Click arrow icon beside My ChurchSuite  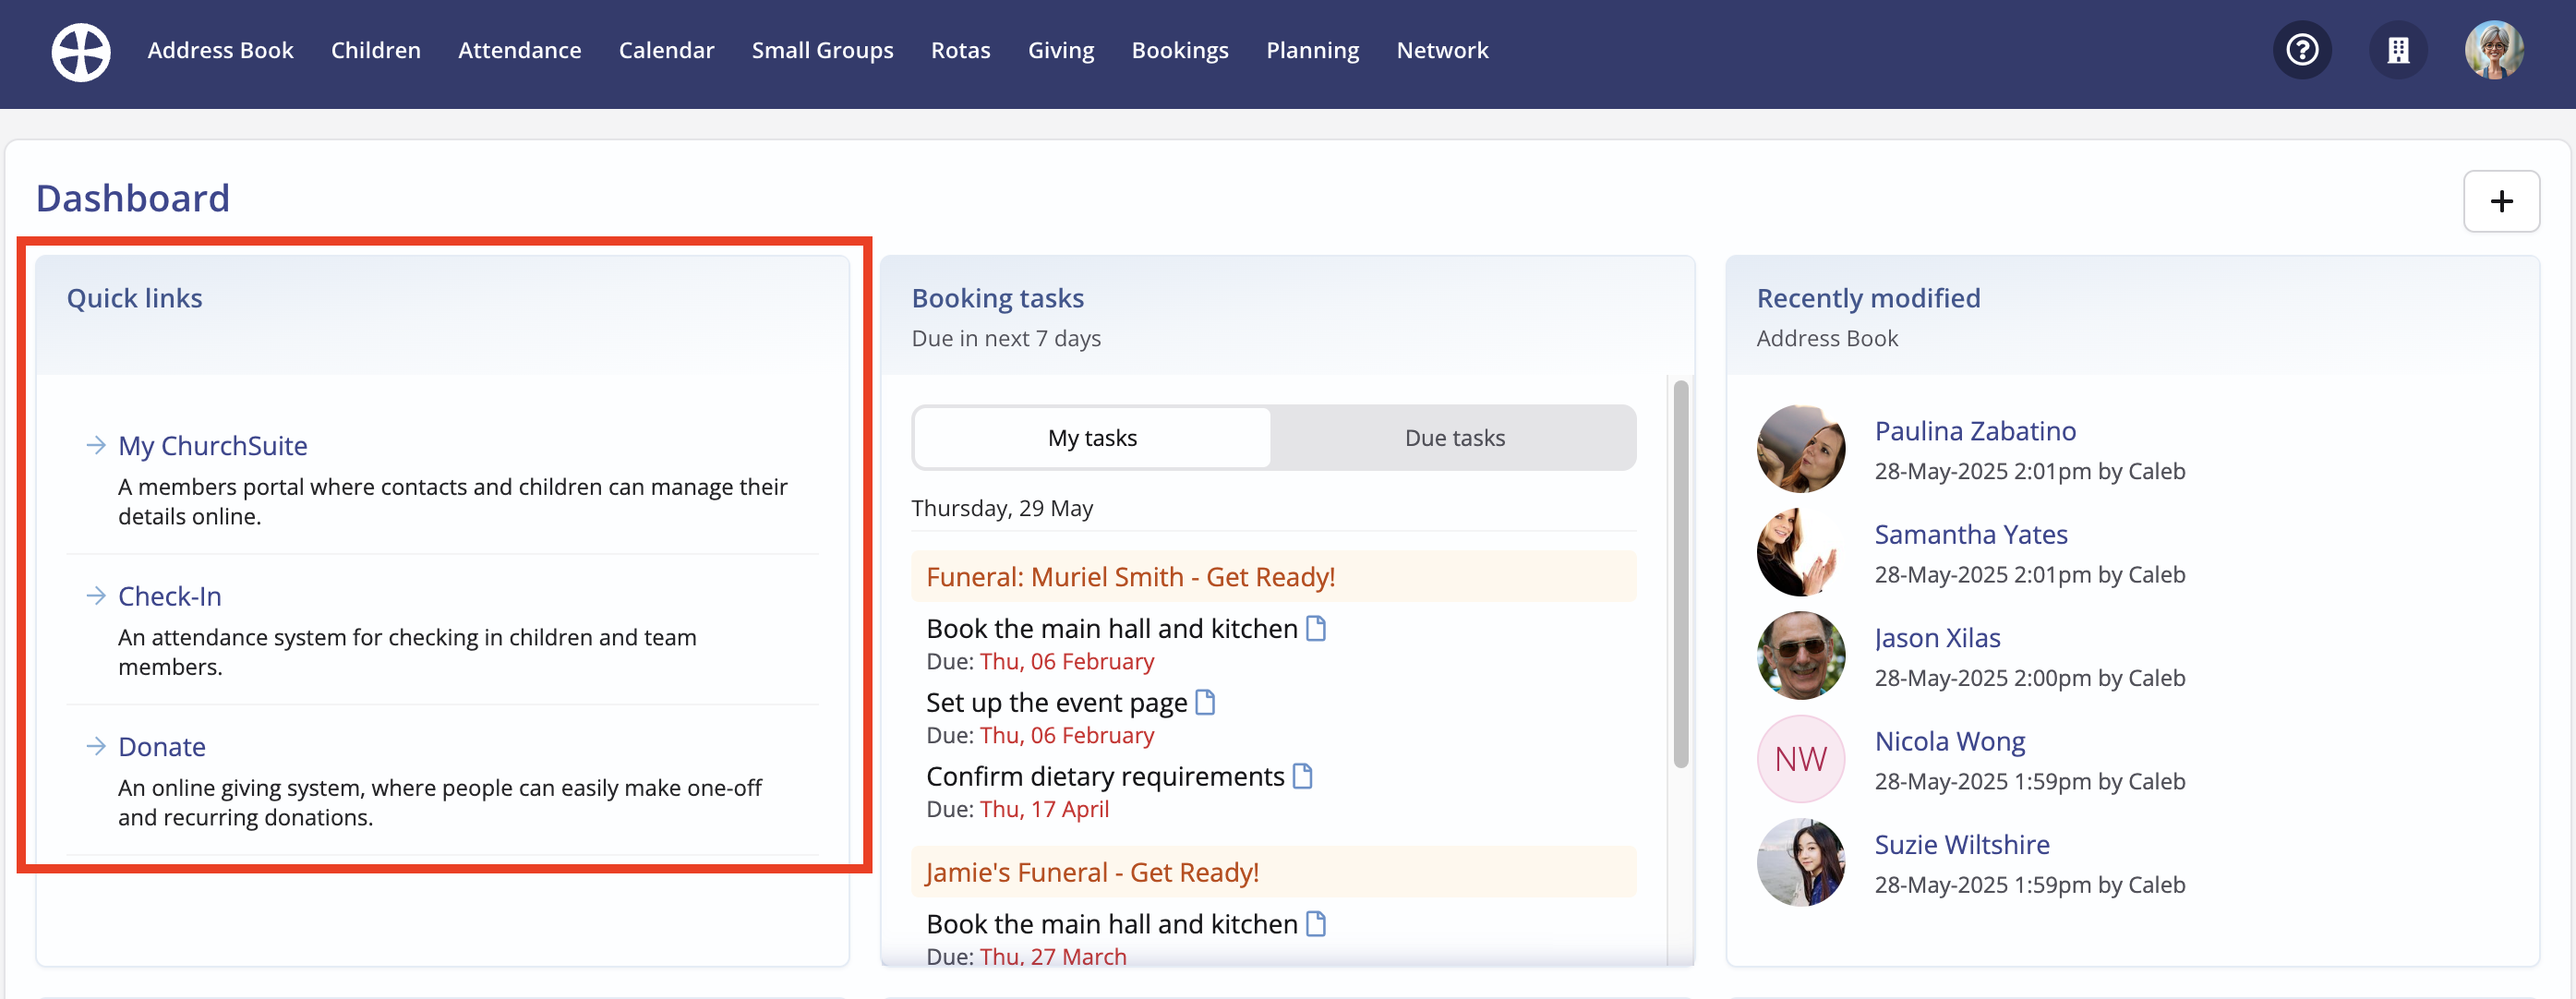point(96,445)
